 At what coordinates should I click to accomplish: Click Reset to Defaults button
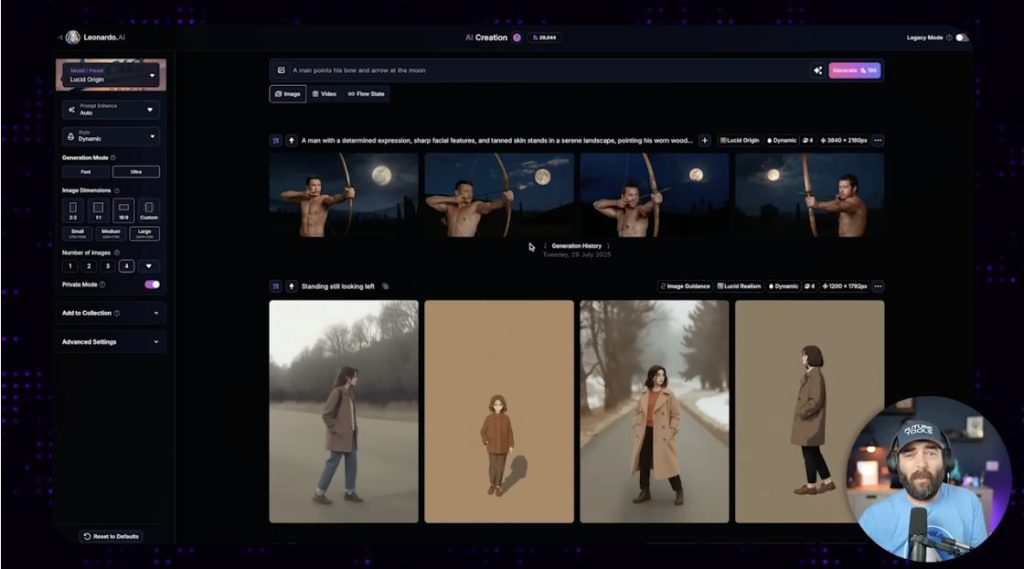coord(111,537)
